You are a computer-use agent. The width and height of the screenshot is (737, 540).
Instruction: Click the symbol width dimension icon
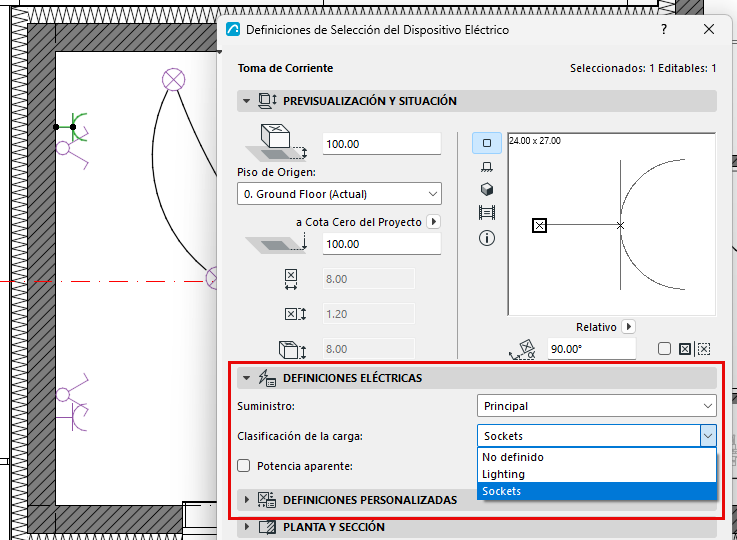coord(291,279)
